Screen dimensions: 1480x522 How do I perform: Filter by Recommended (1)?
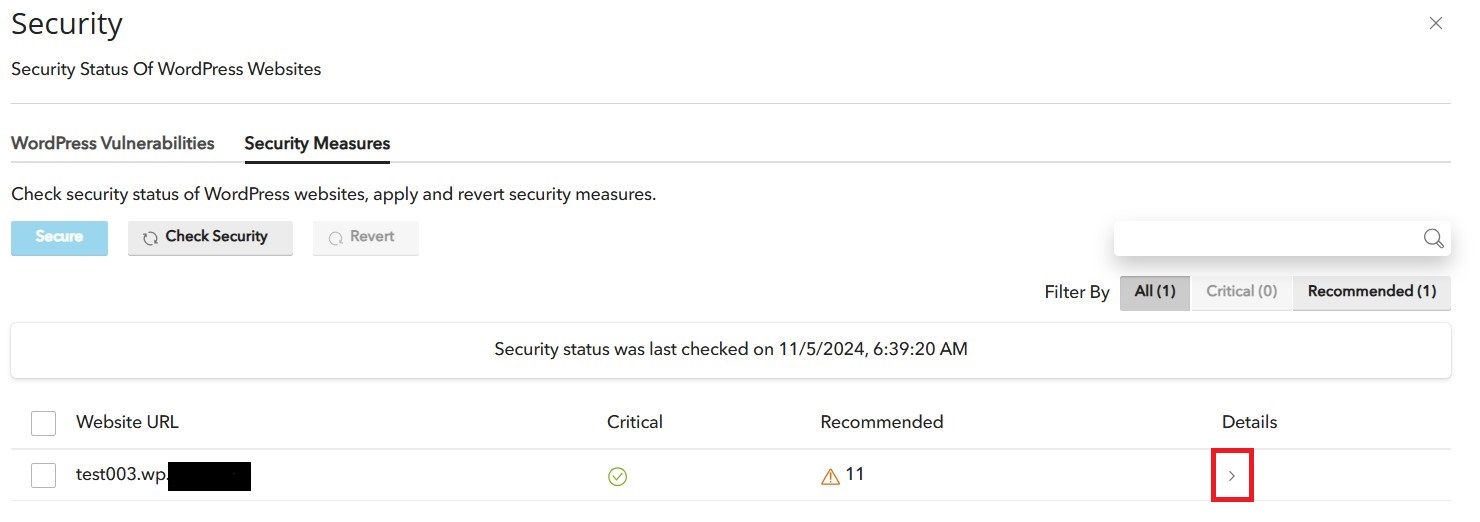[1372, 292]
